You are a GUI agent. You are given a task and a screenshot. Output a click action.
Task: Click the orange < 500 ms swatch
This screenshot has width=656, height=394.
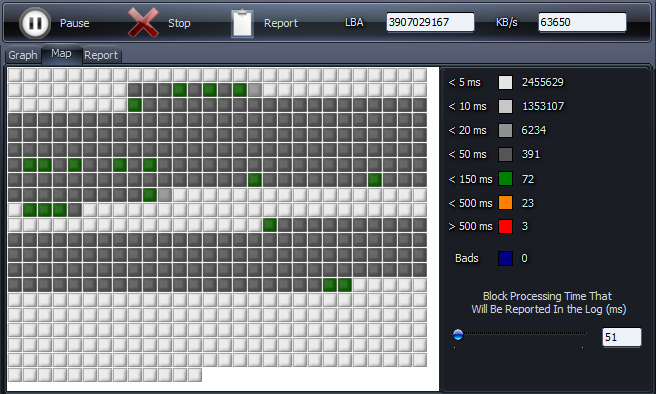point(505,202)
